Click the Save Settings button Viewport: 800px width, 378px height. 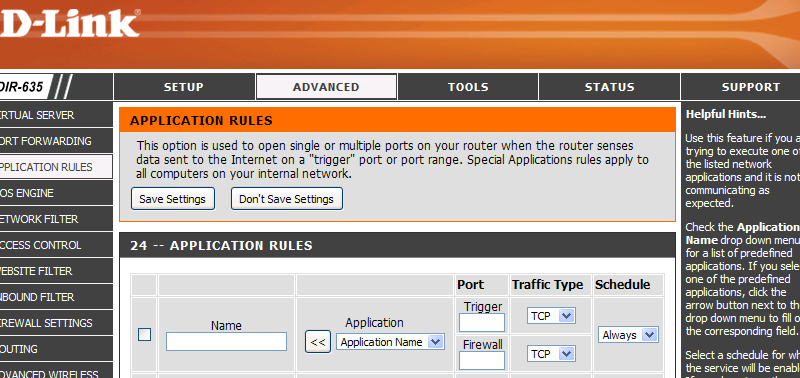coord(172,199)
